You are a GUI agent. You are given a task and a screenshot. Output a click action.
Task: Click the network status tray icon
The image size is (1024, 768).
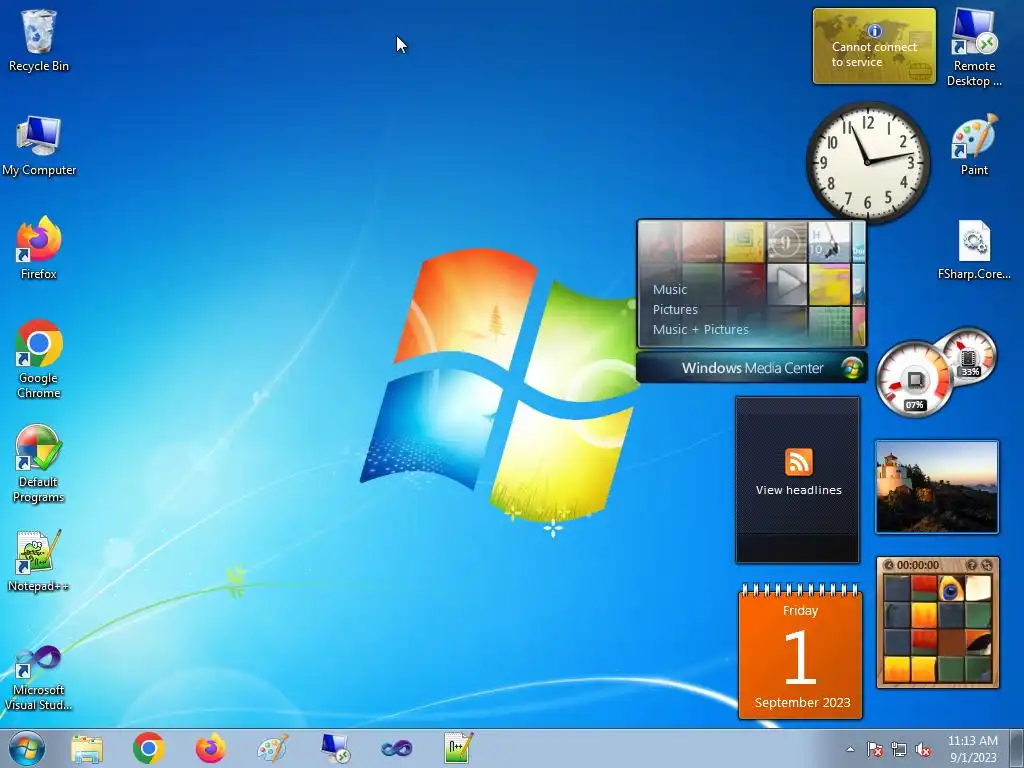pyautogui.click(x=899, y=749)
